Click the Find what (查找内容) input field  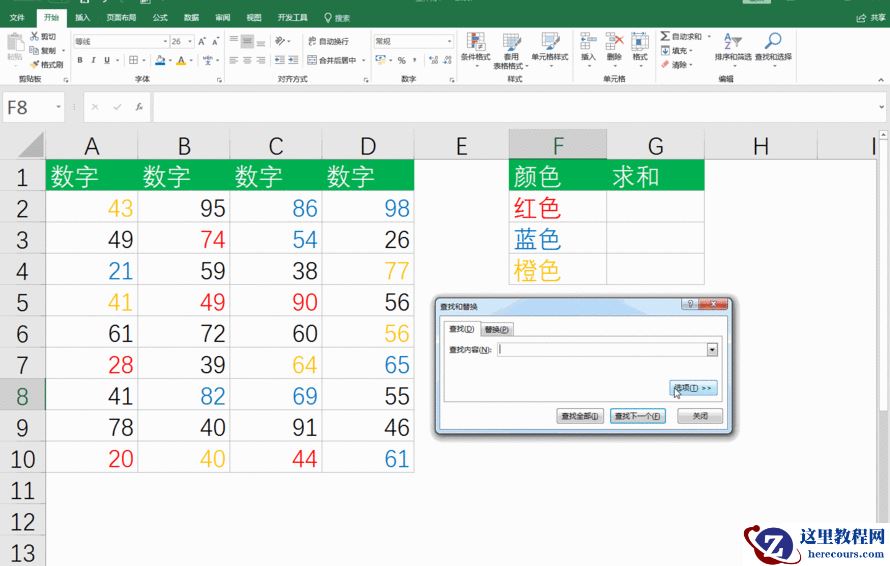(x=600, y=350)
